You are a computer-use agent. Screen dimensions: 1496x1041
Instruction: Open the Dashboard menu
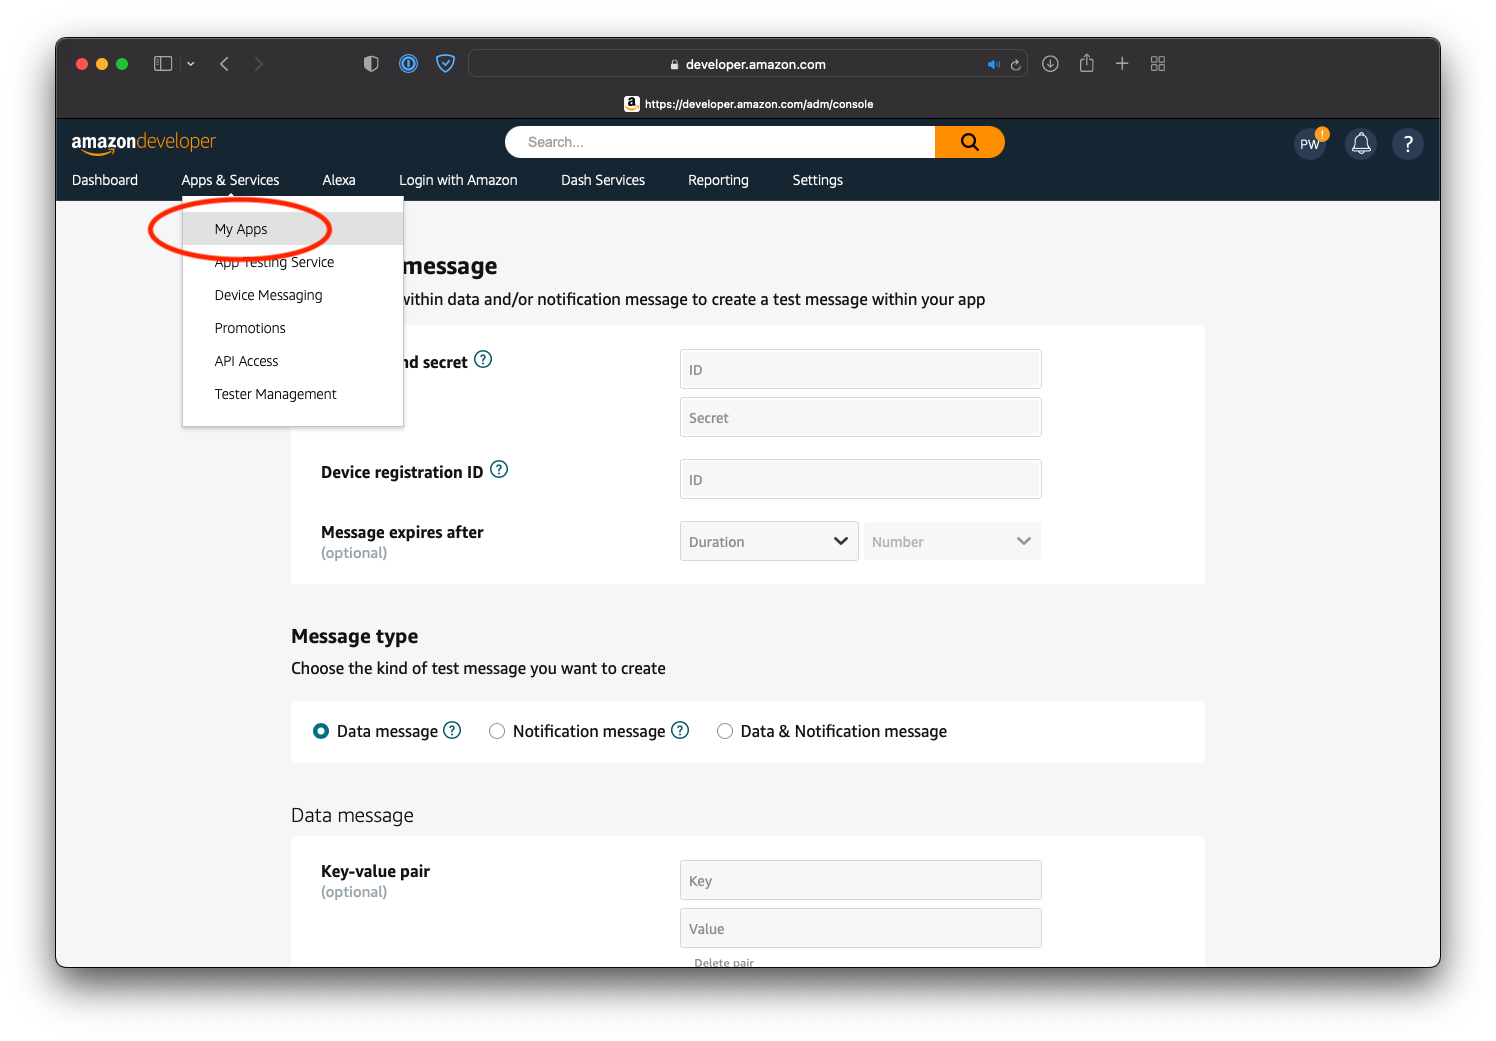(x=105, y=180)
